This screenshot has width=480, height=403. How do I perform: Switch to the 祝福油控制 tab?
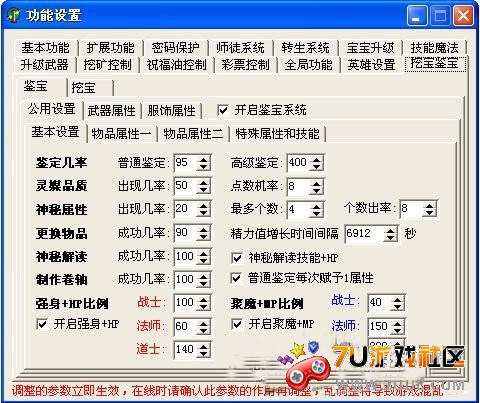[177, 64]
